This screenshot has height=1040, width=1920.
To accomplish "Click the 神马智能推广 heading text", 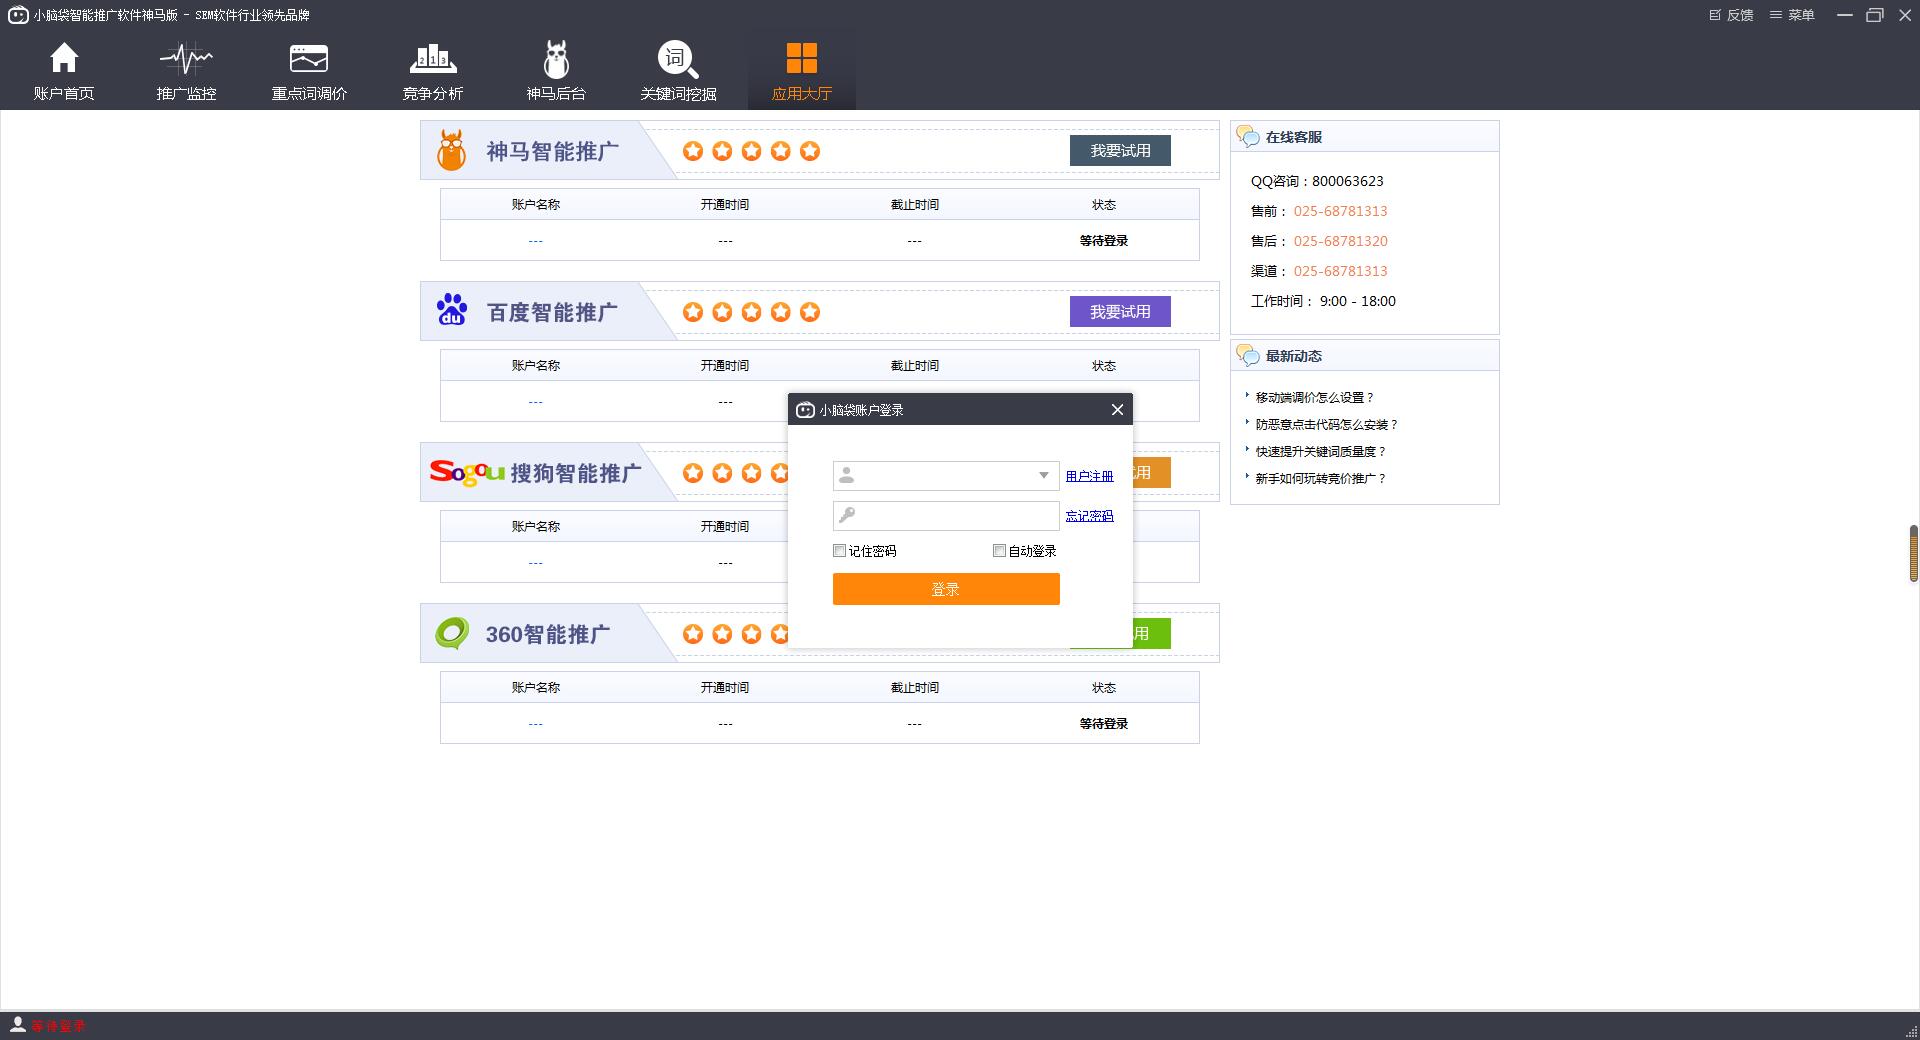I will [x=552, y=151].
